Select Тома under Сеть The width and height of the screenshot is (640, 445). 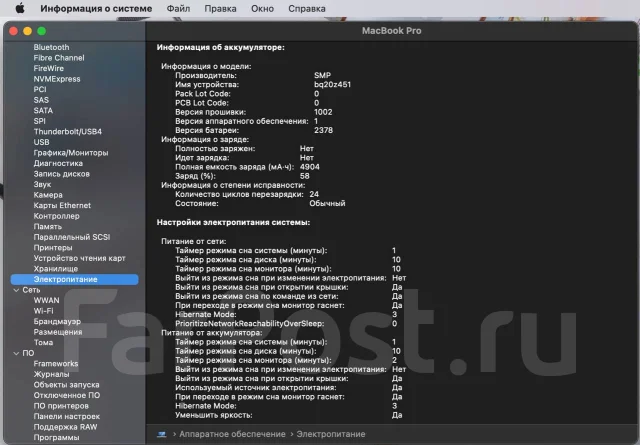coord(43,343)
